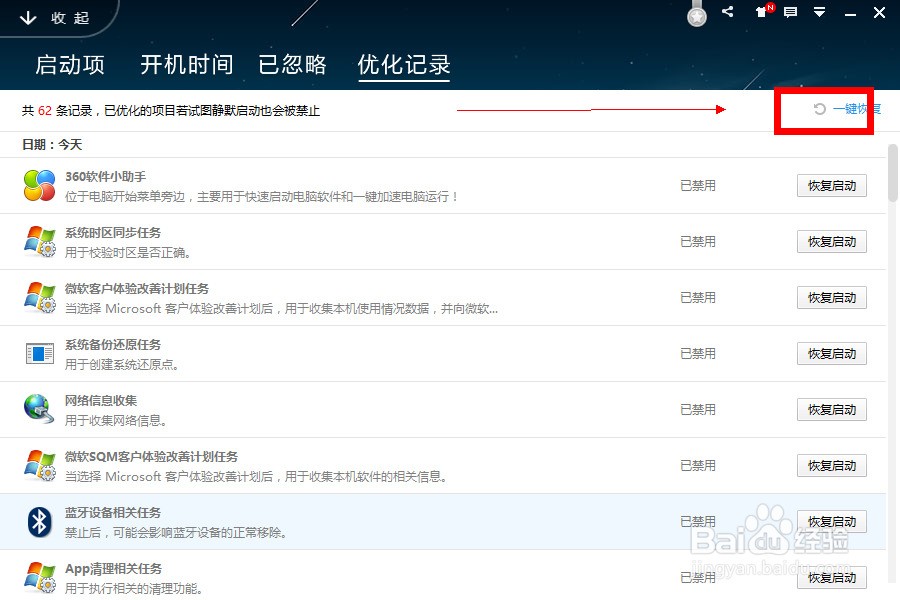Open the 已忽略 tab
The width and height of the screenshot is (900, 600).
pyautogui.click(x=292, y=65)
